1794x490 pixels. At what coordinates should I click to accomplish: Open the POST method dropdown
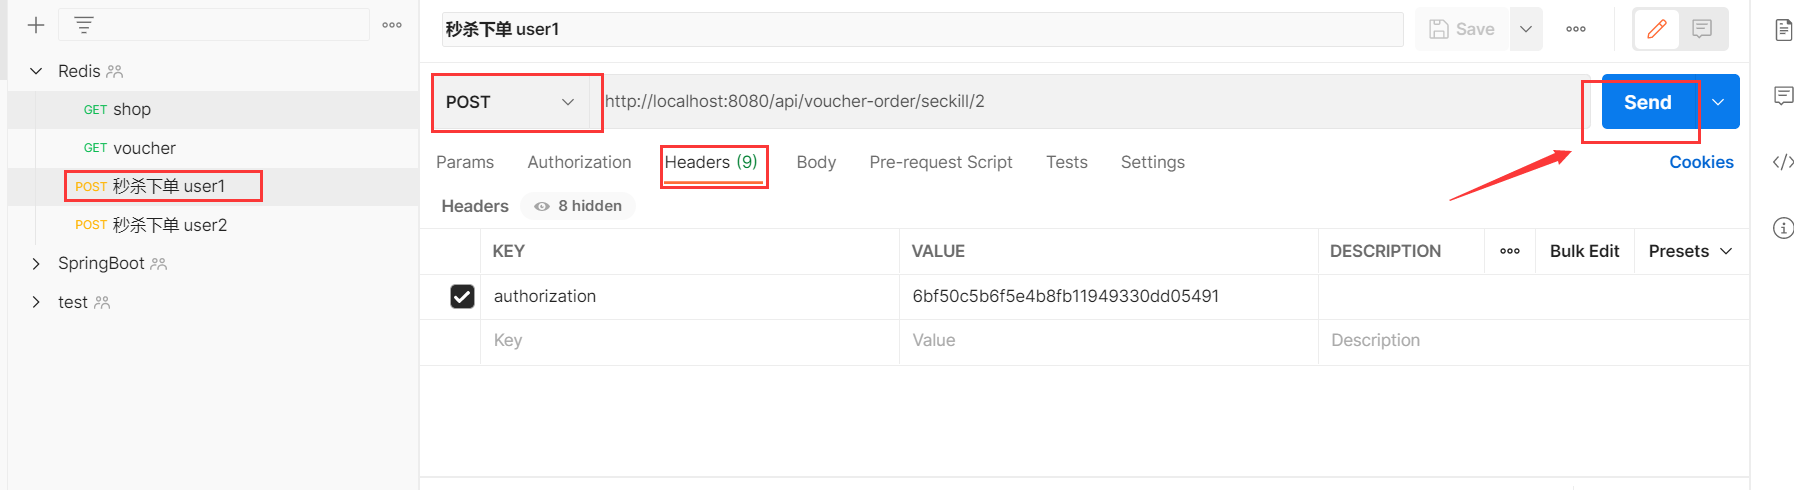(511, 102)
